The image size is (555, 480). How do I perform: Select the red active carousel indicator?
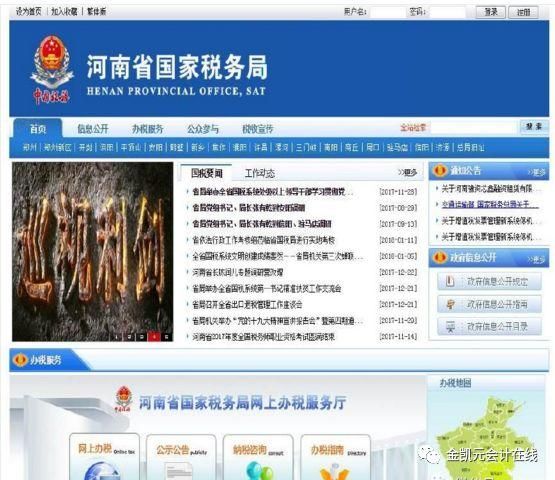[154, 337]
